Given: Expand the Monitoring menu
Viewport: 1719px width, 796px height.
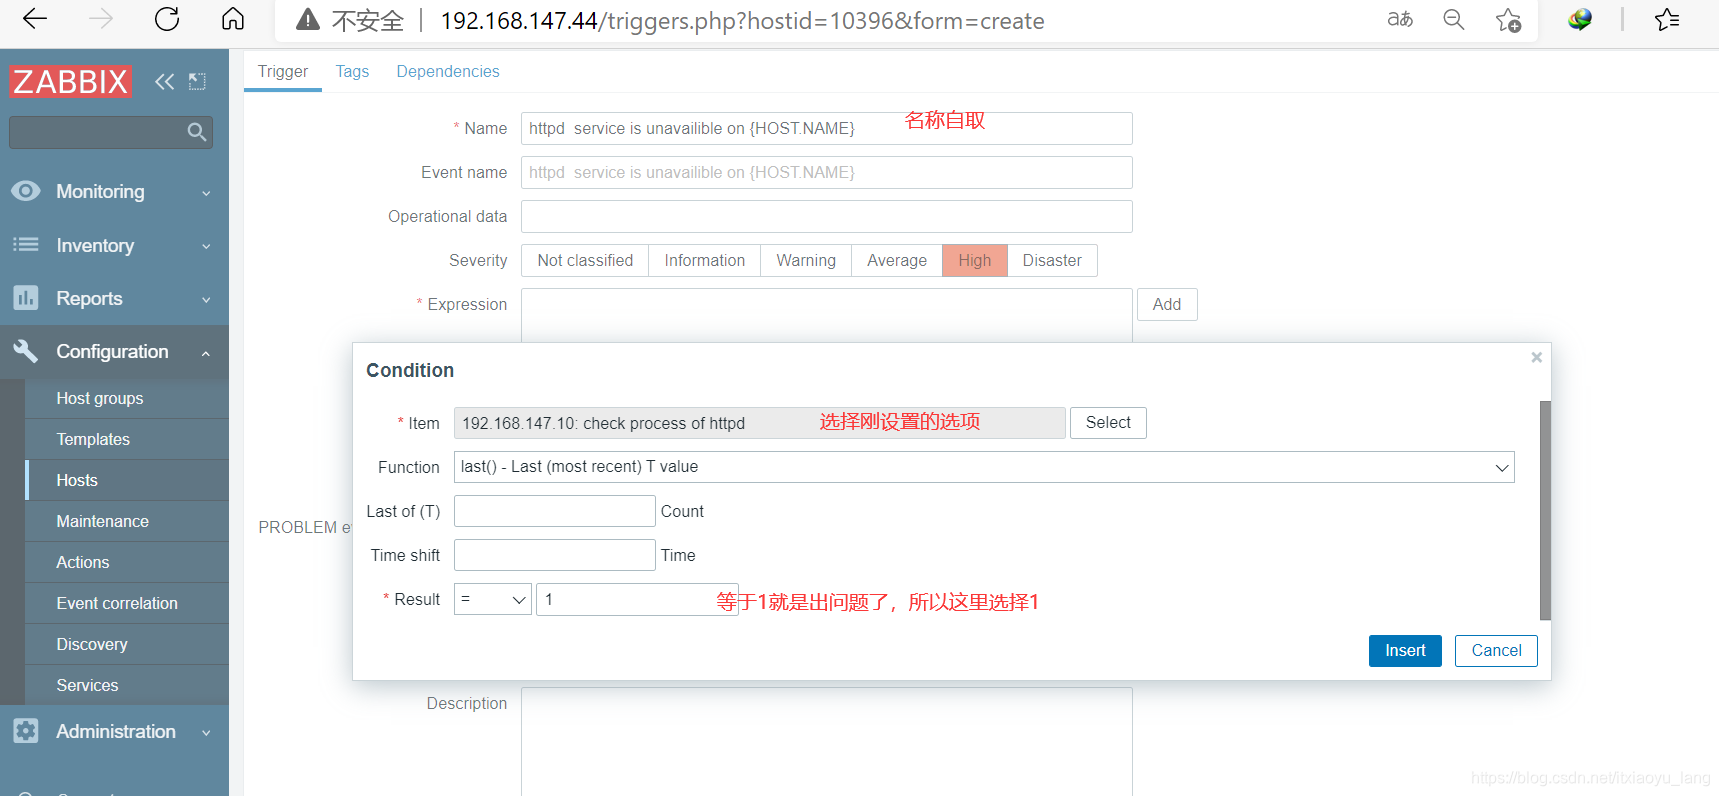Looking at the screenshot, I should (206, 193).
